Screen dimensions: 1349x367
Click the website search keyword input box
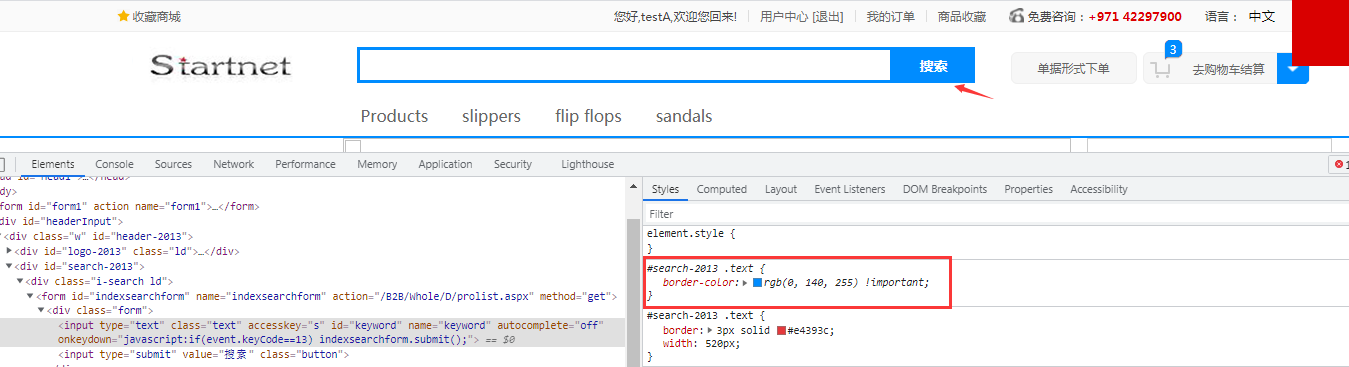[x=624, y=66]
